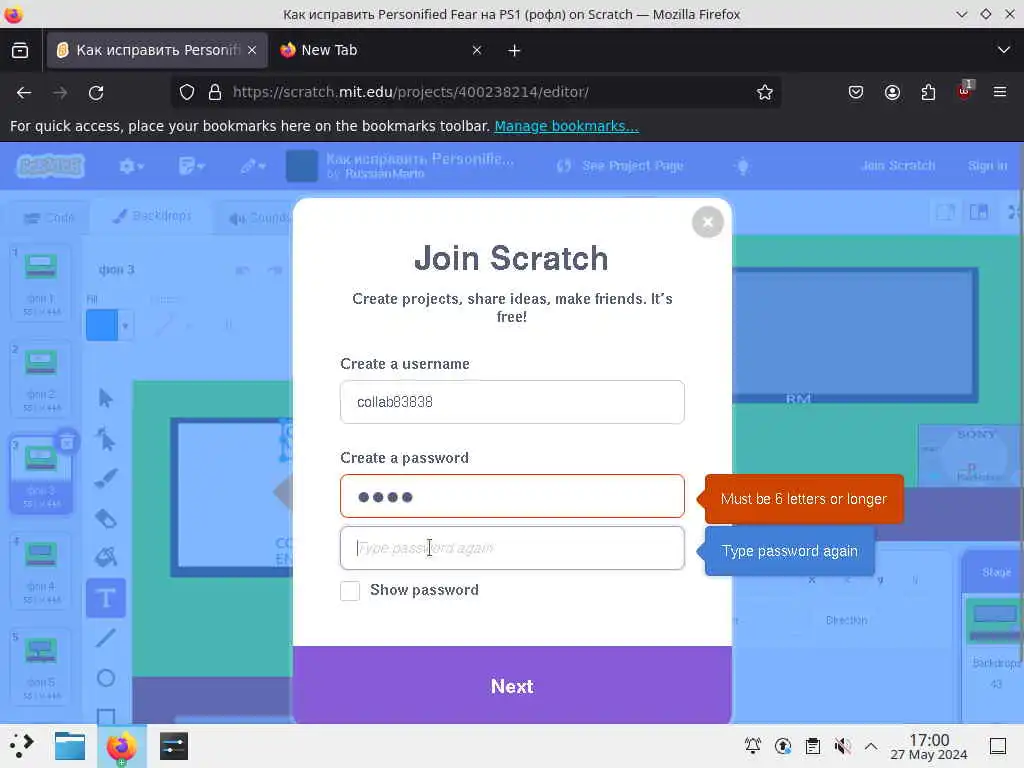Go back with the browser back arrow
This screenshot has height=768, width=1024.
[24, 93]
